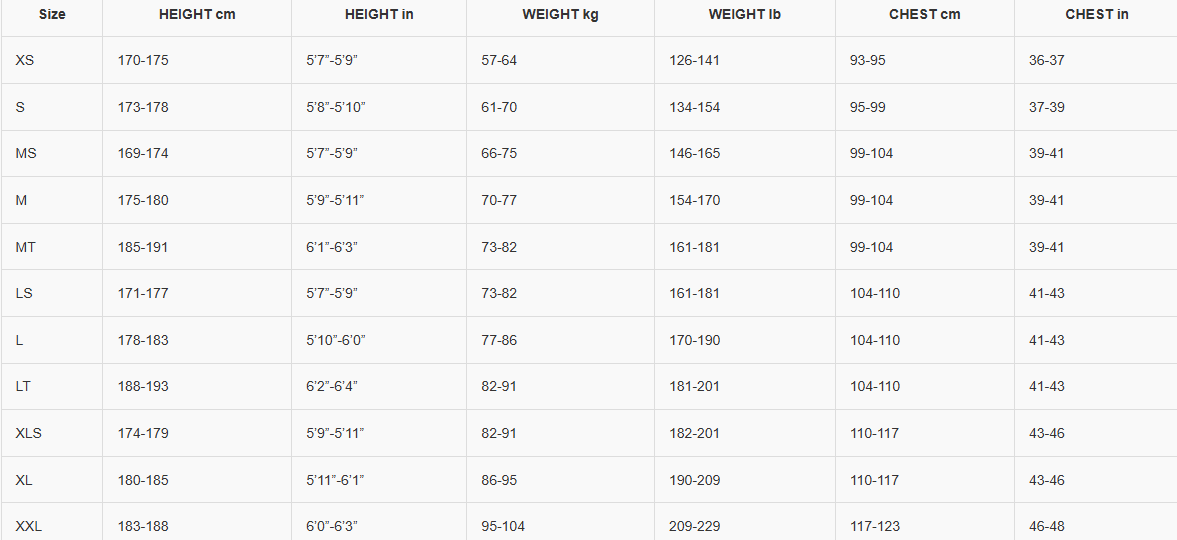Select the XLS size row label
Screen dimensions: 1177x540
click(29, 433)
